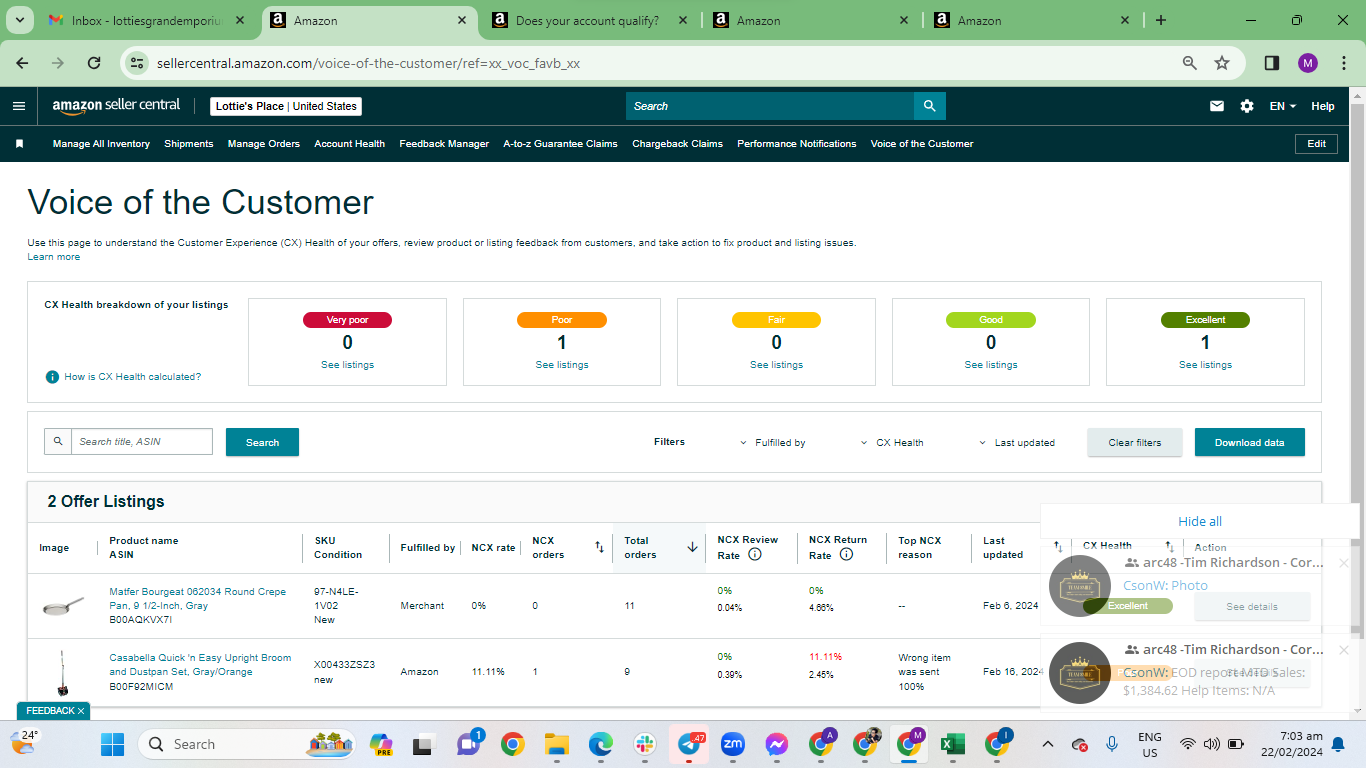Open Manage Orders
1366x768 pixels.
[264, 144]
